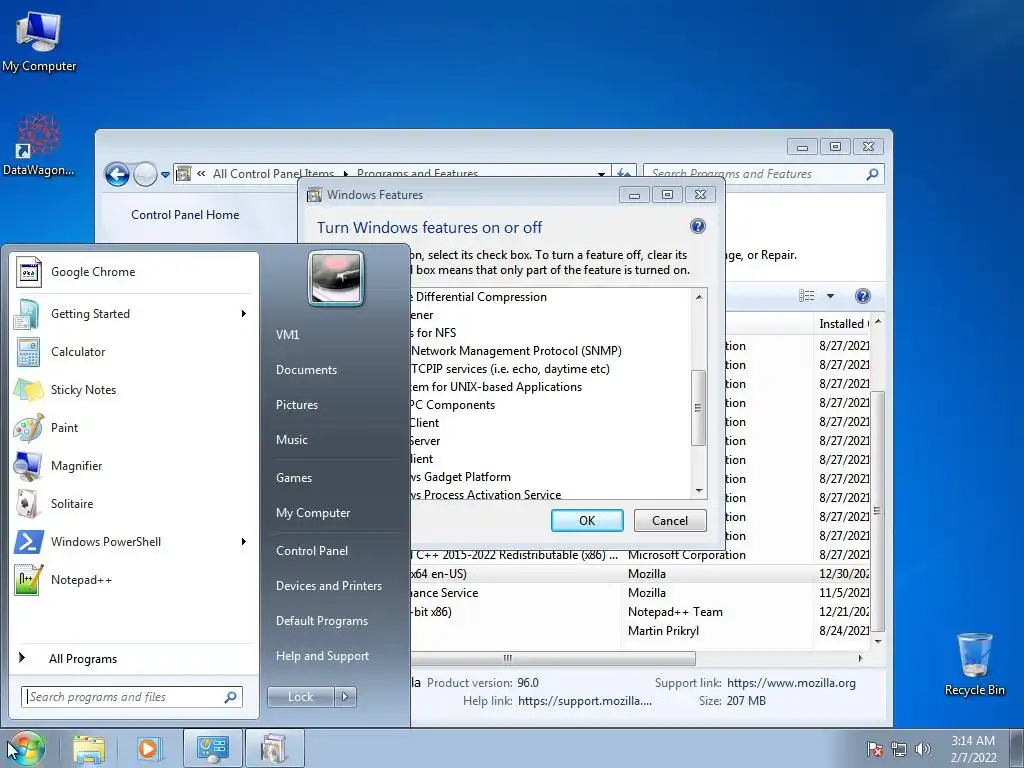Expand Windows PowerShell jump list arrow

point(244,541)
